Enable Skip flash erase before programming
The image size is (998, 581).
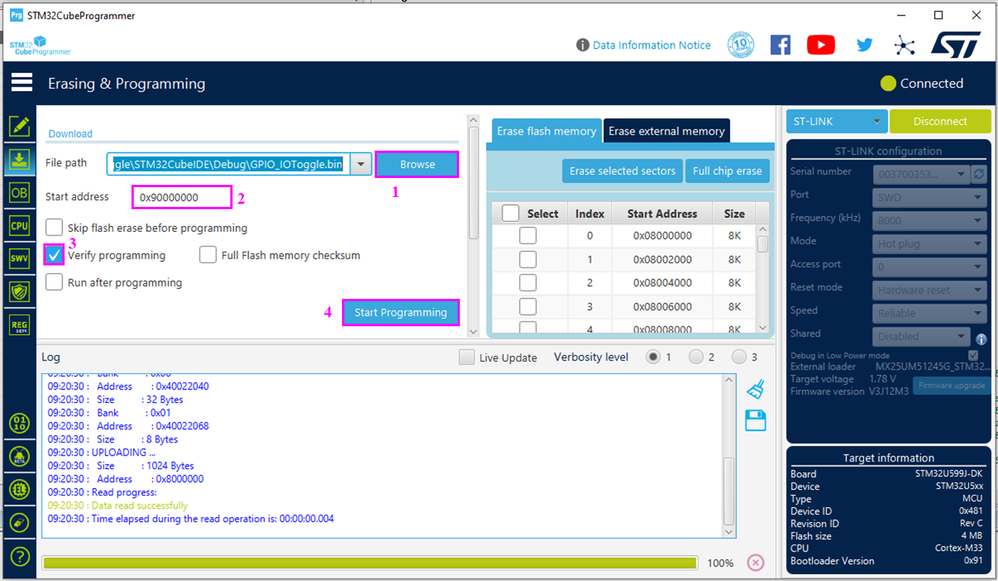54,227
